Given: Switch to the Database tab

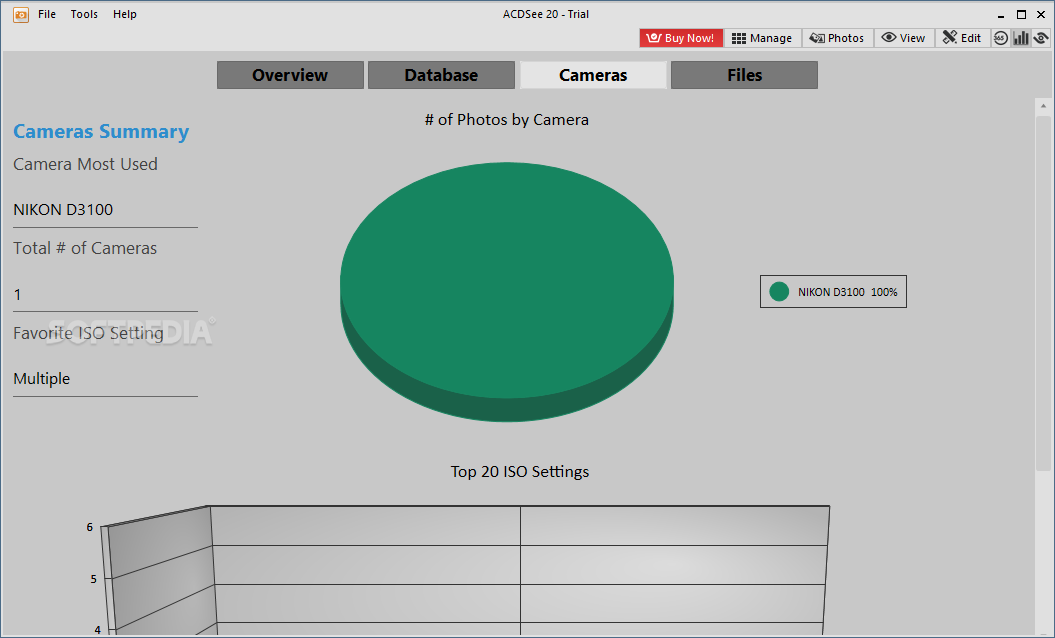Looking at the screenshot, I should click(x=441, y=75).
